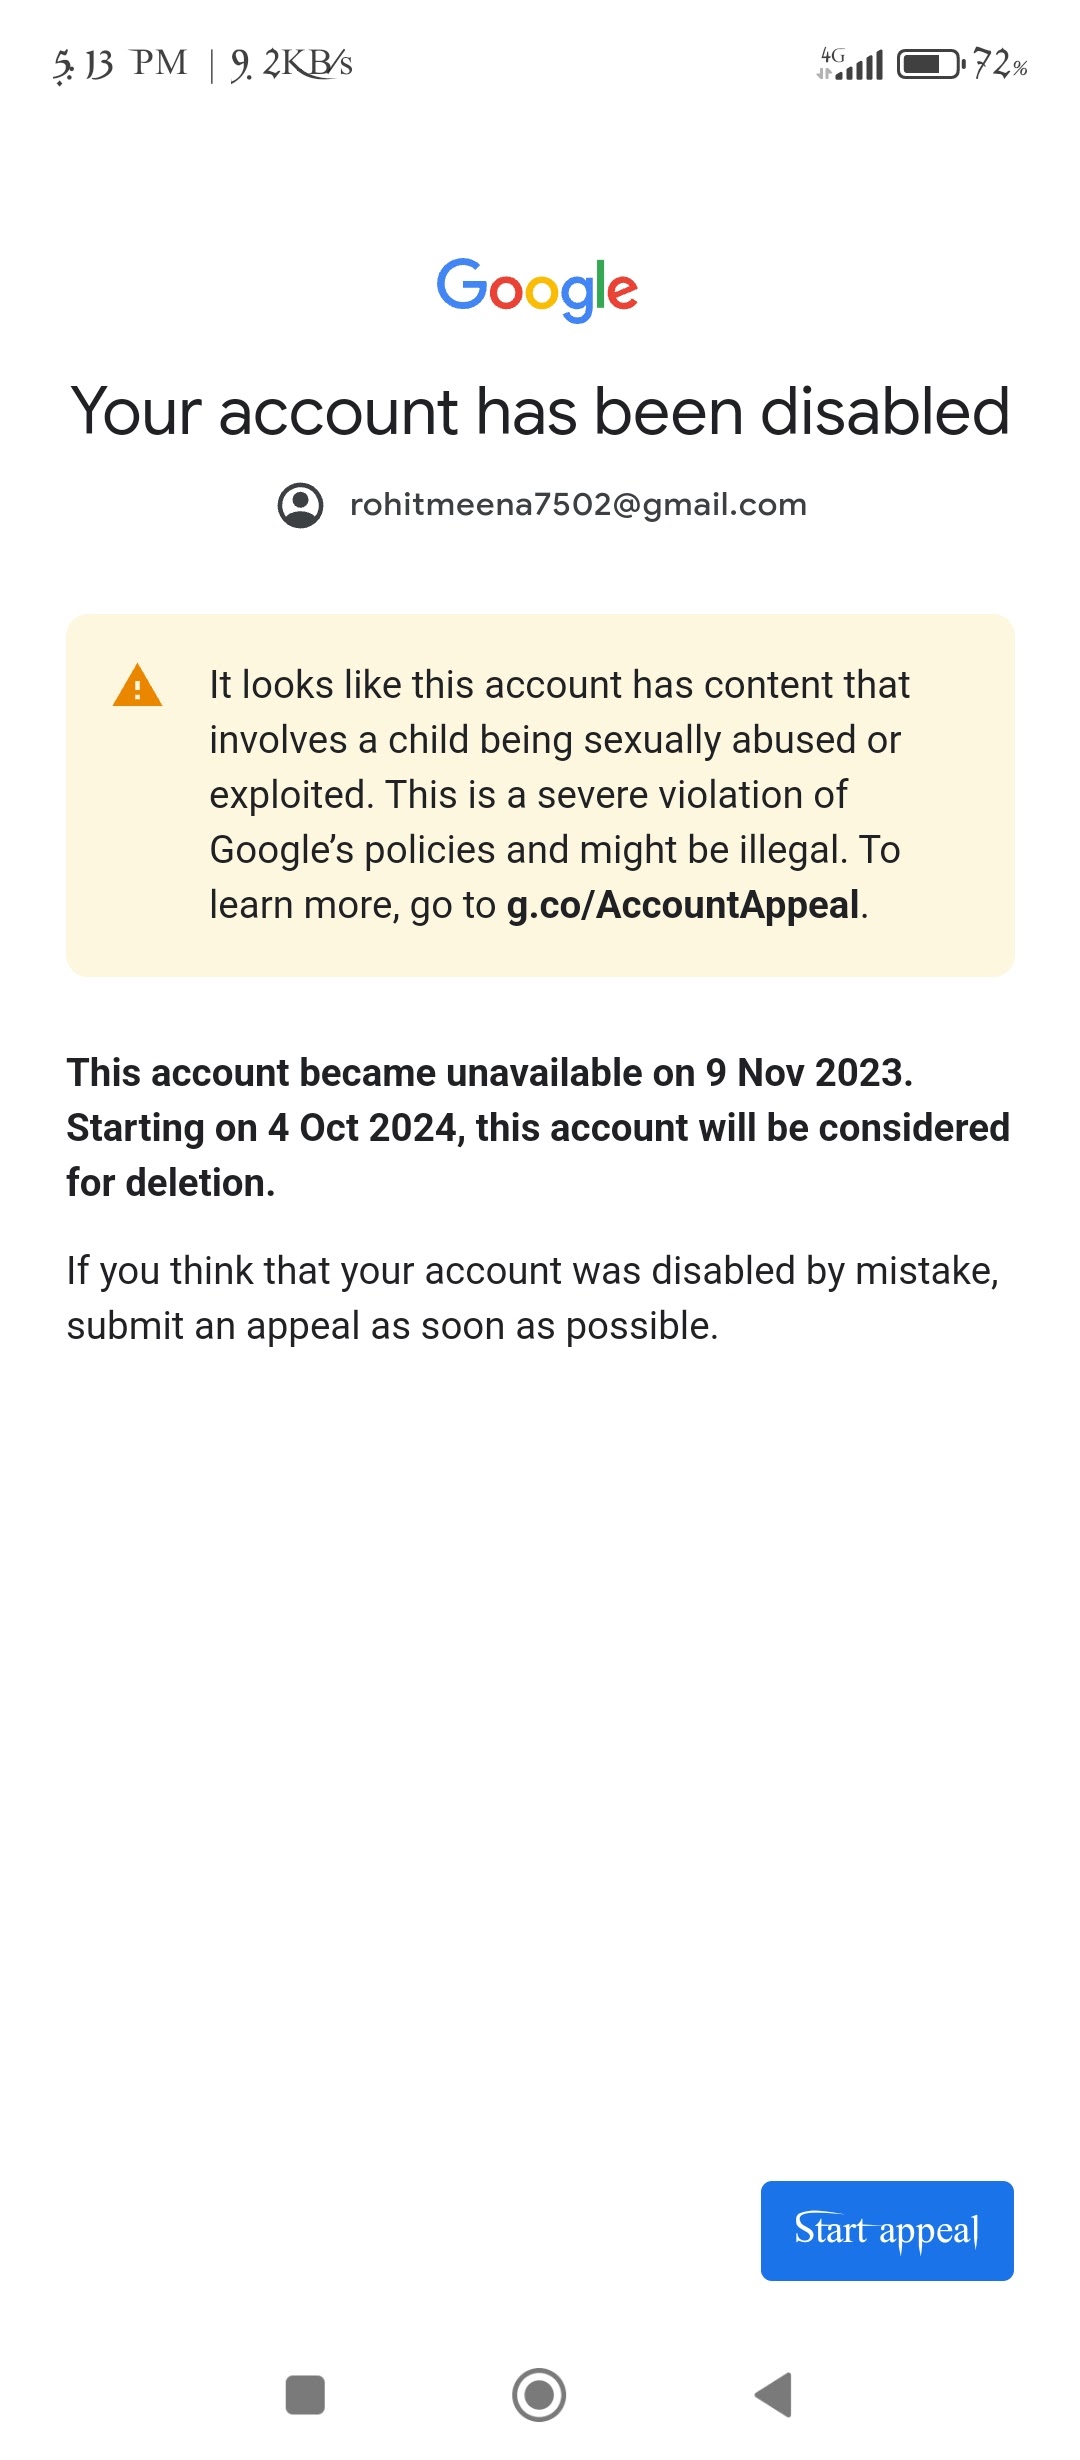Viewport: 1080px width, 2460px height.
Task: Tap the "Your account has been disabled" heading
Action: pyautogui.click(x=540, y=411)
